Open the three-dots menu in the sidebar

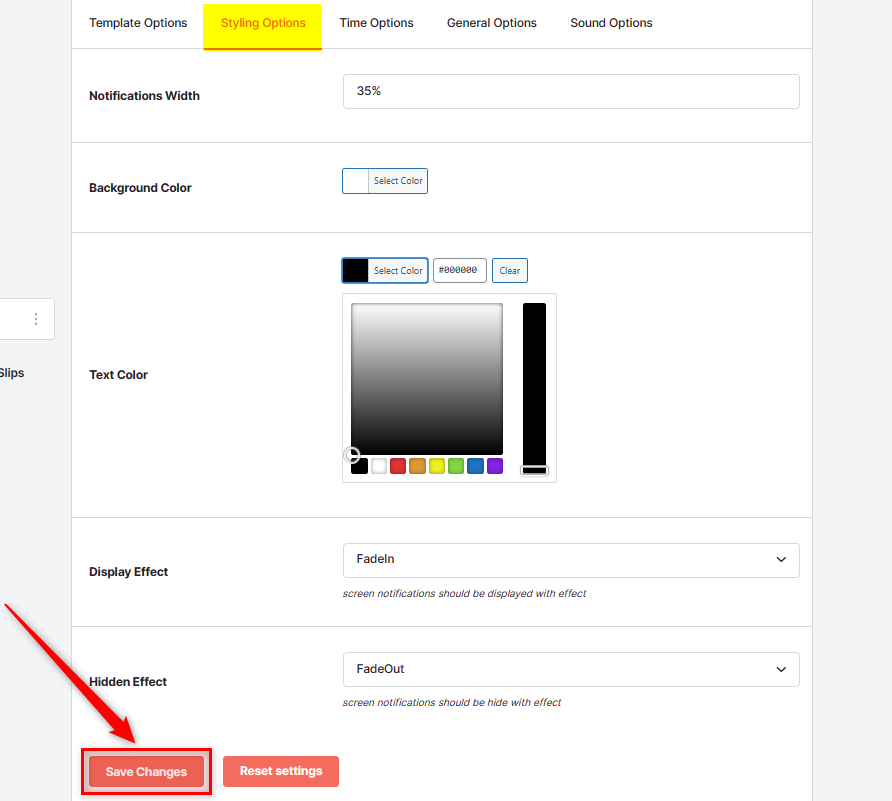point(36,318)
